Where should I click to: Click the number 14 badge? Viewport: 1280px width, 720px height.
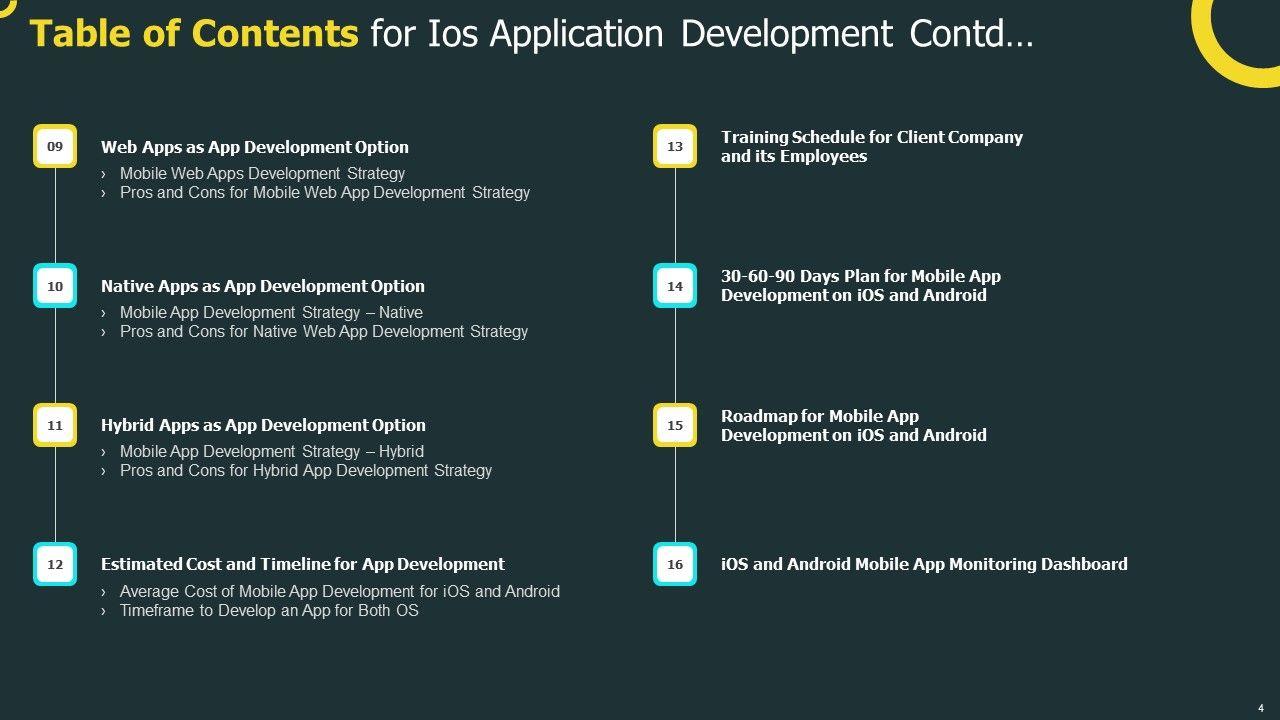675,285
